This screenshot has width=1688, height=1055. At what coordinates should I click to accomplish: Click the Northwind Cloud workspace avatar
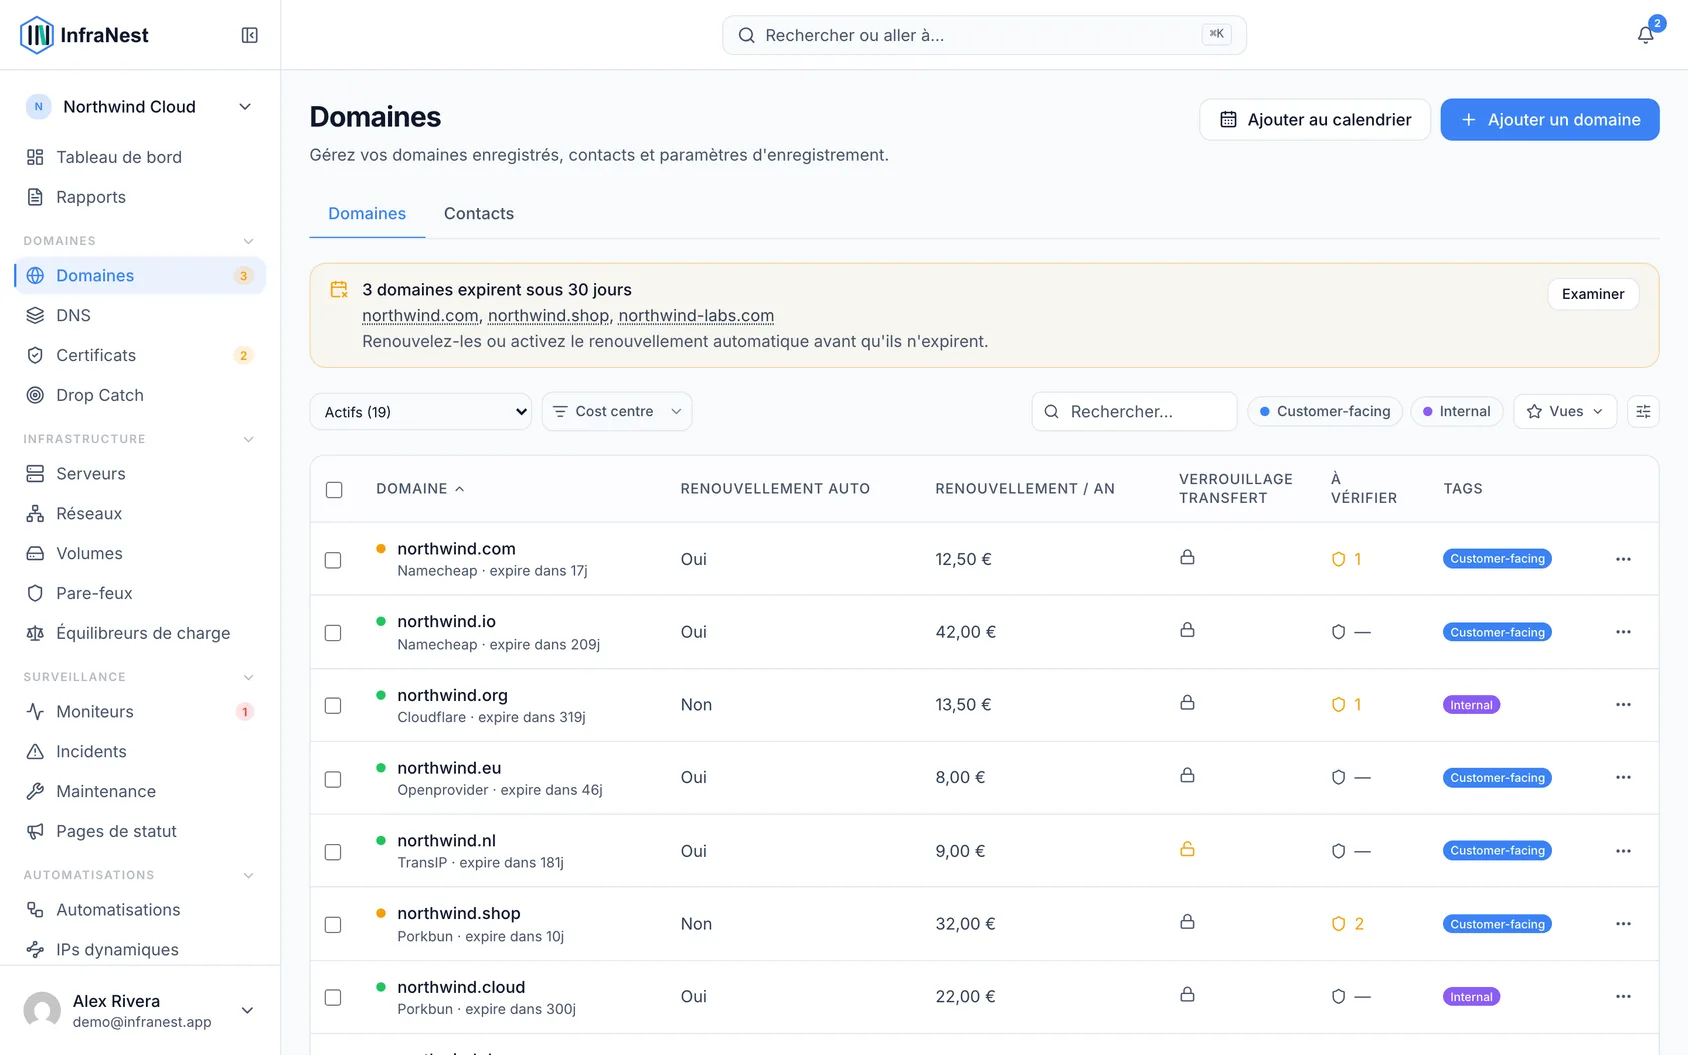tap(38, 107)
